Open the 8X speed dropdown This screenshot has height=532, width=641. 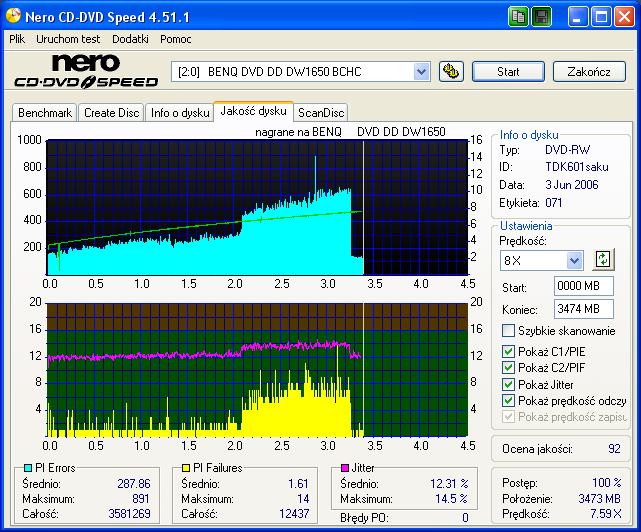coord(574,260)
